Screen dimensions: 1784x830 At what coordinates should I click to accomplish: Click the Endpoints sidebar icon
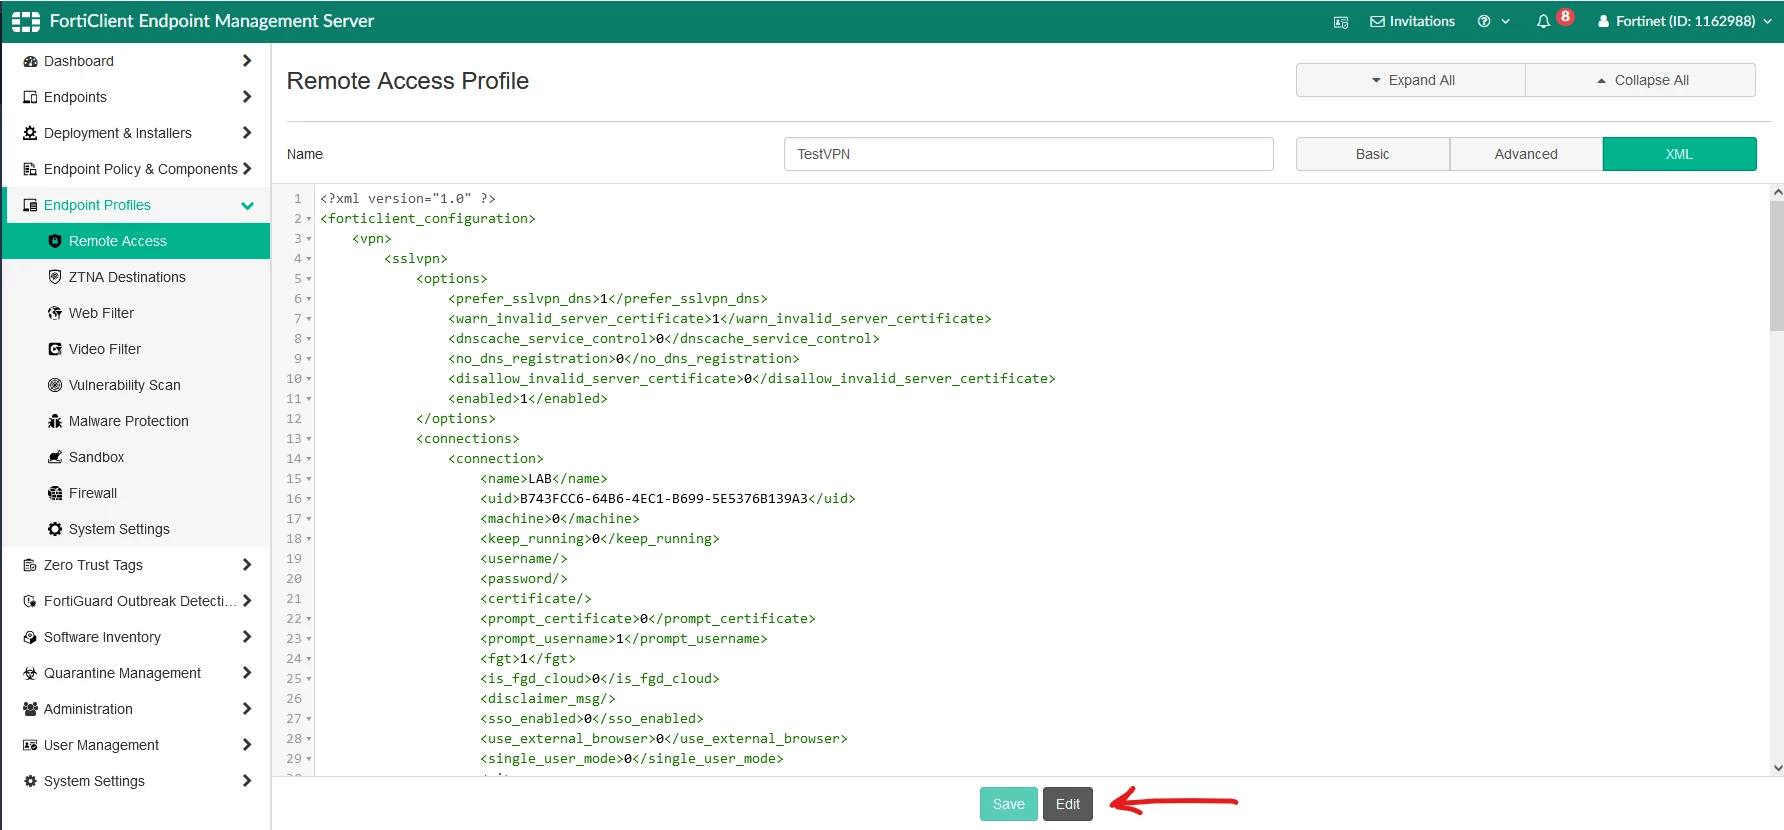[x=30, y=97]
